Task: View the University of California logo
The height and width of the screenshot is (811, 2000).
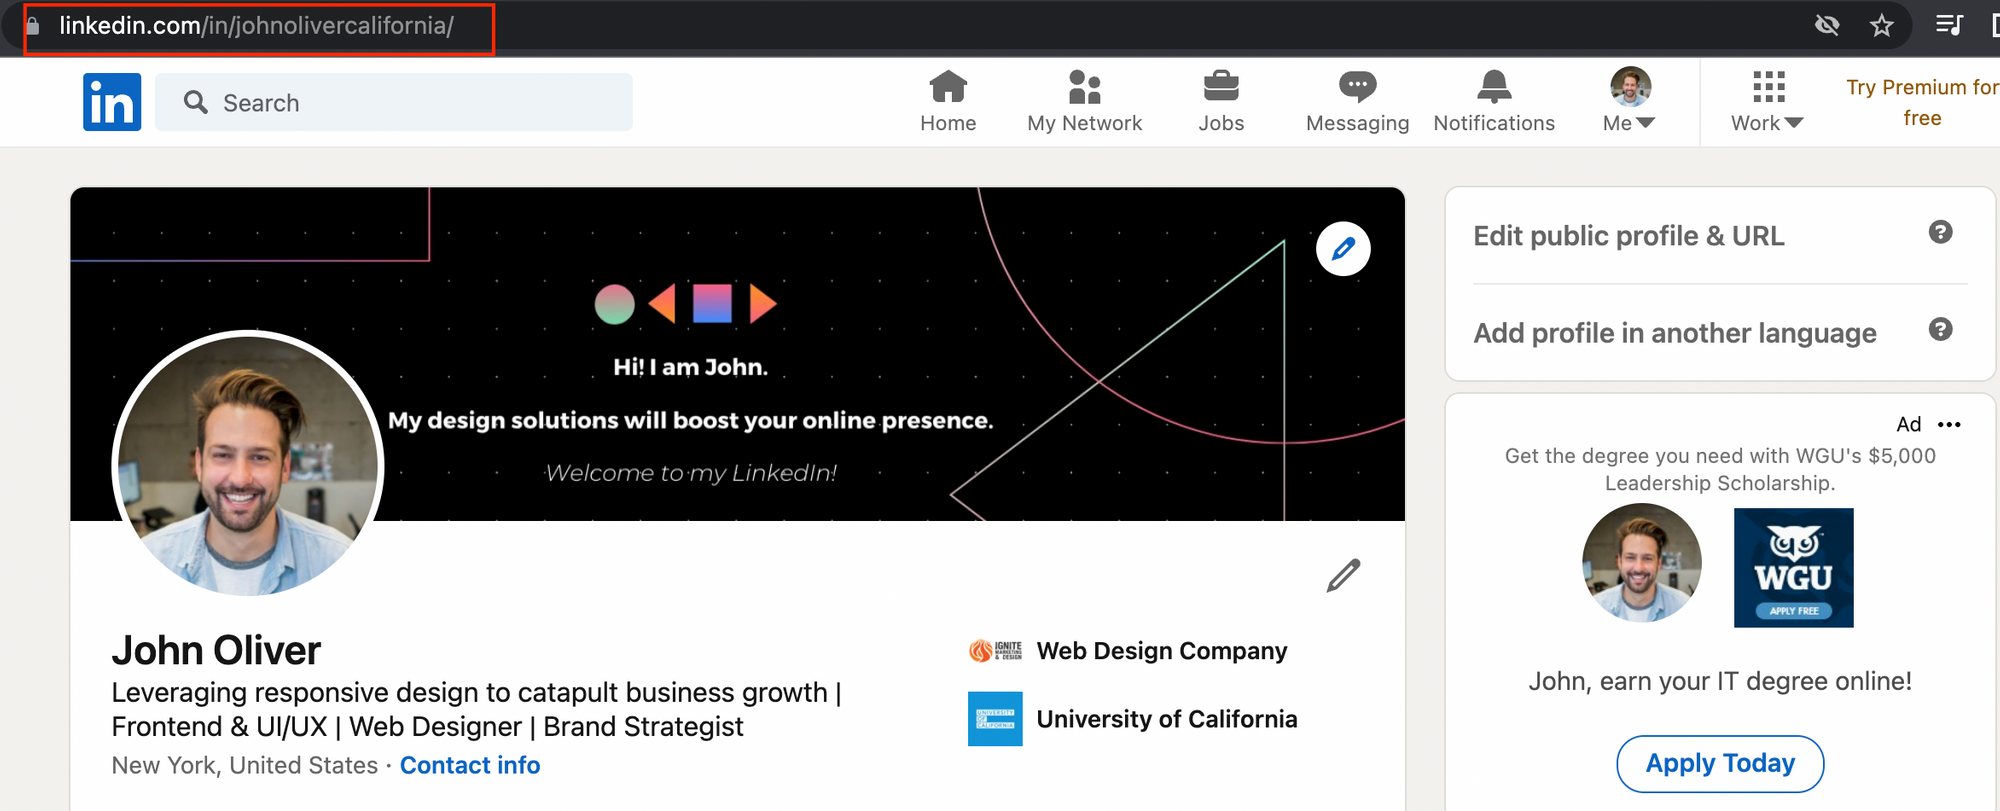Action: click(x=995, y=719)
